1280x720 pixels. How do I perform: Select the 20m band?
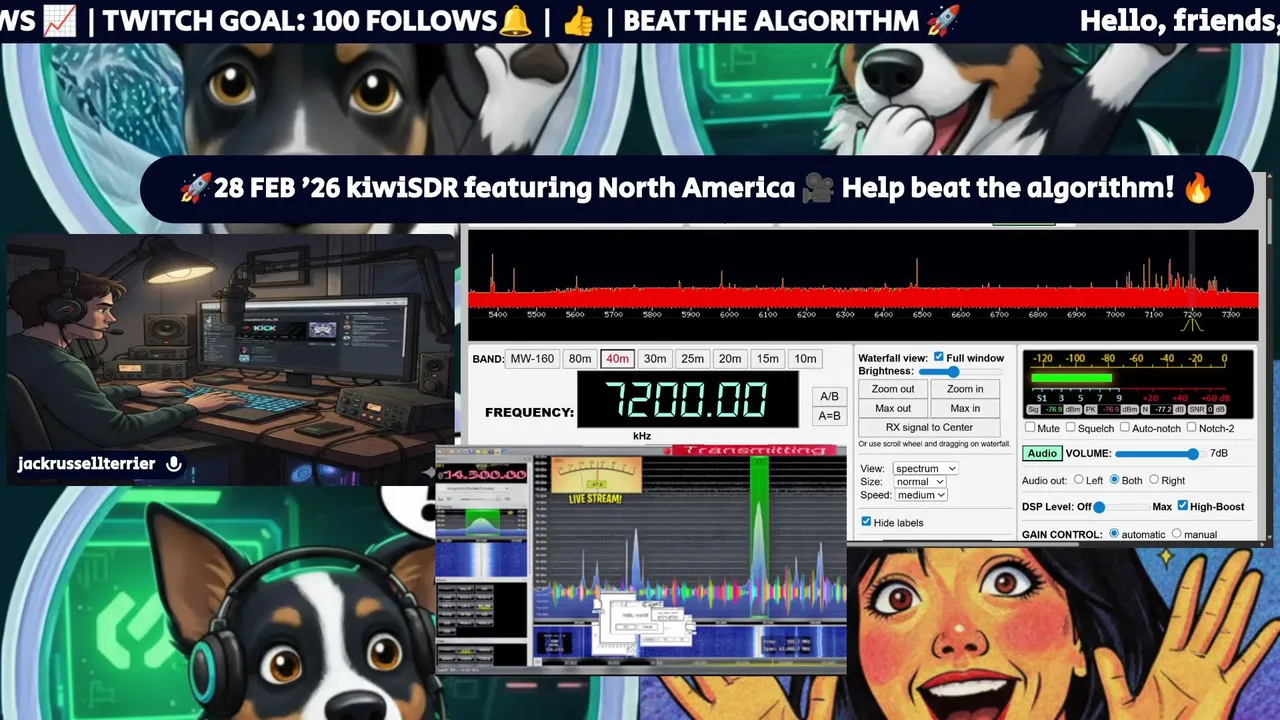(x=730, y=359)
